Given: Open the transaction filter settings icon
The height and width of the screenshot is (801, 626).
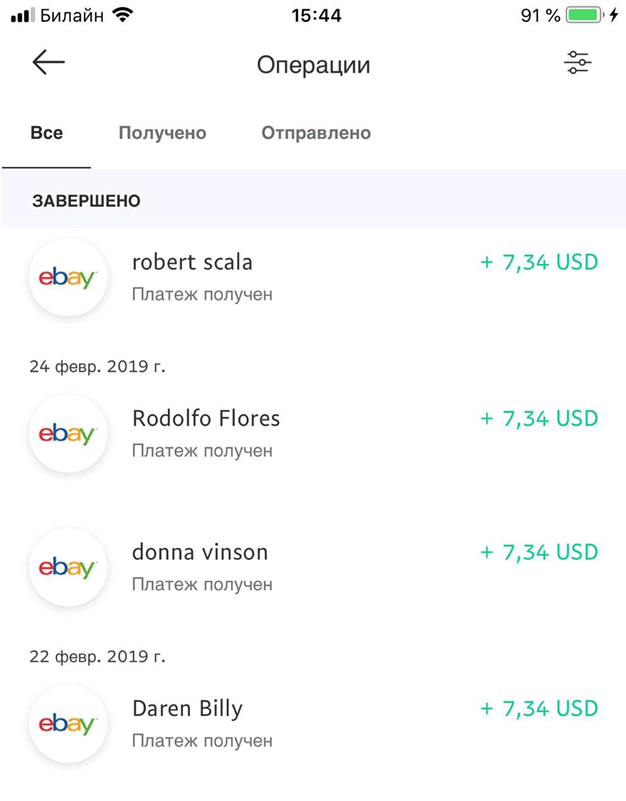Looking at the screenshot, I should (578, 63).
